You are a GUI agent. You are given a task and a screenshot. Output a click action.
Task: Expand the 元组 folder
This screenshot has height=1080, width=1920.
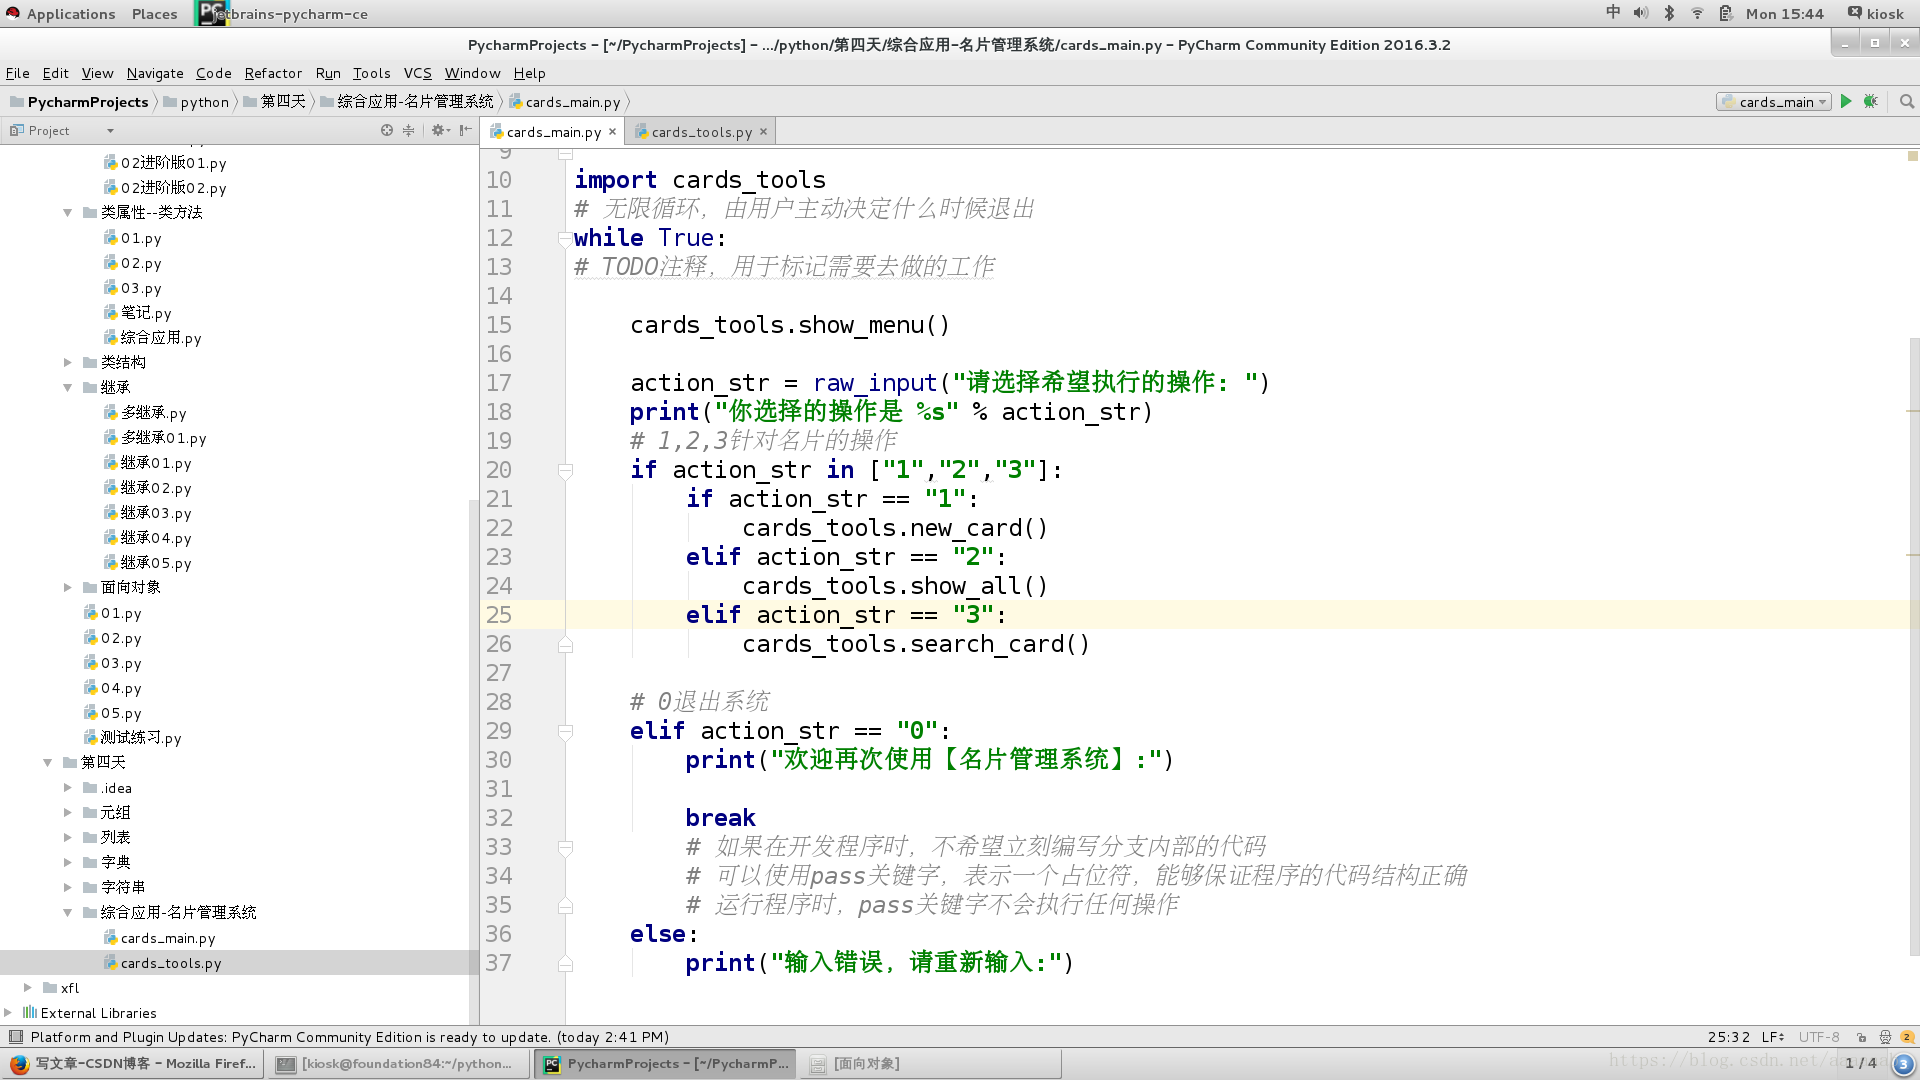coord(68,812)
